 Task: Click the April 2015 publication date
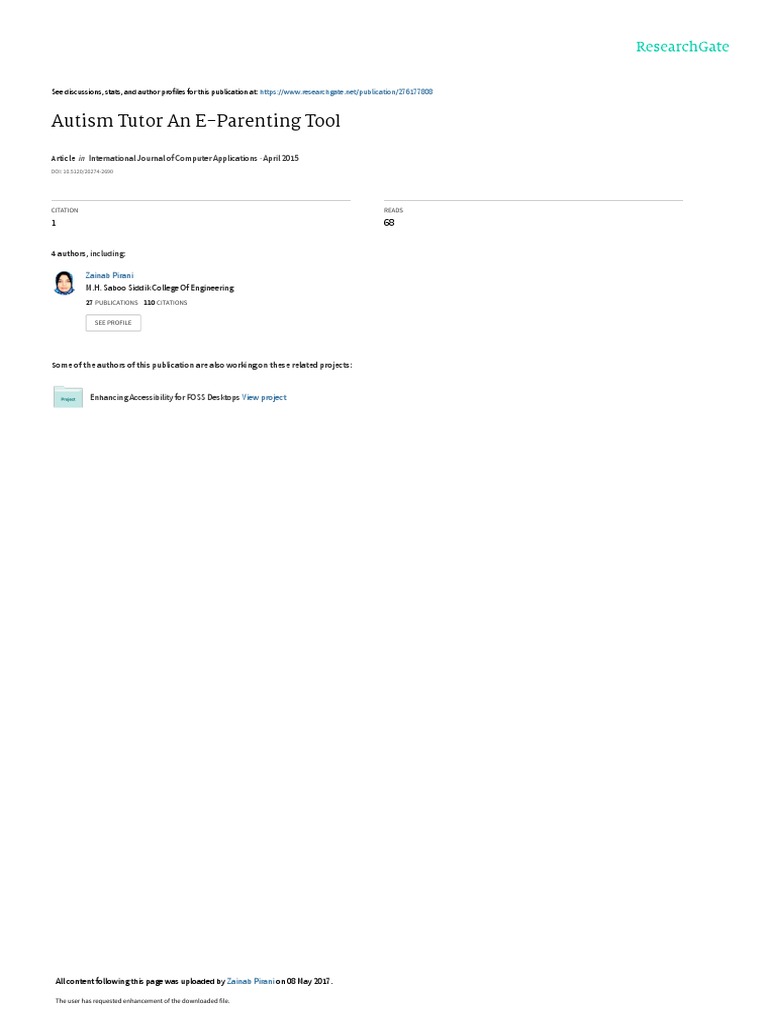coord(281,158)
